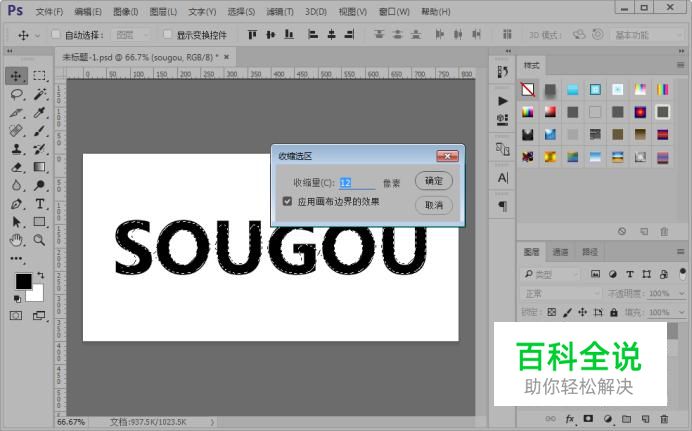Screen dimensions: 692x431
Task: Close the 收缩选区 dialog
Action: 447,156
